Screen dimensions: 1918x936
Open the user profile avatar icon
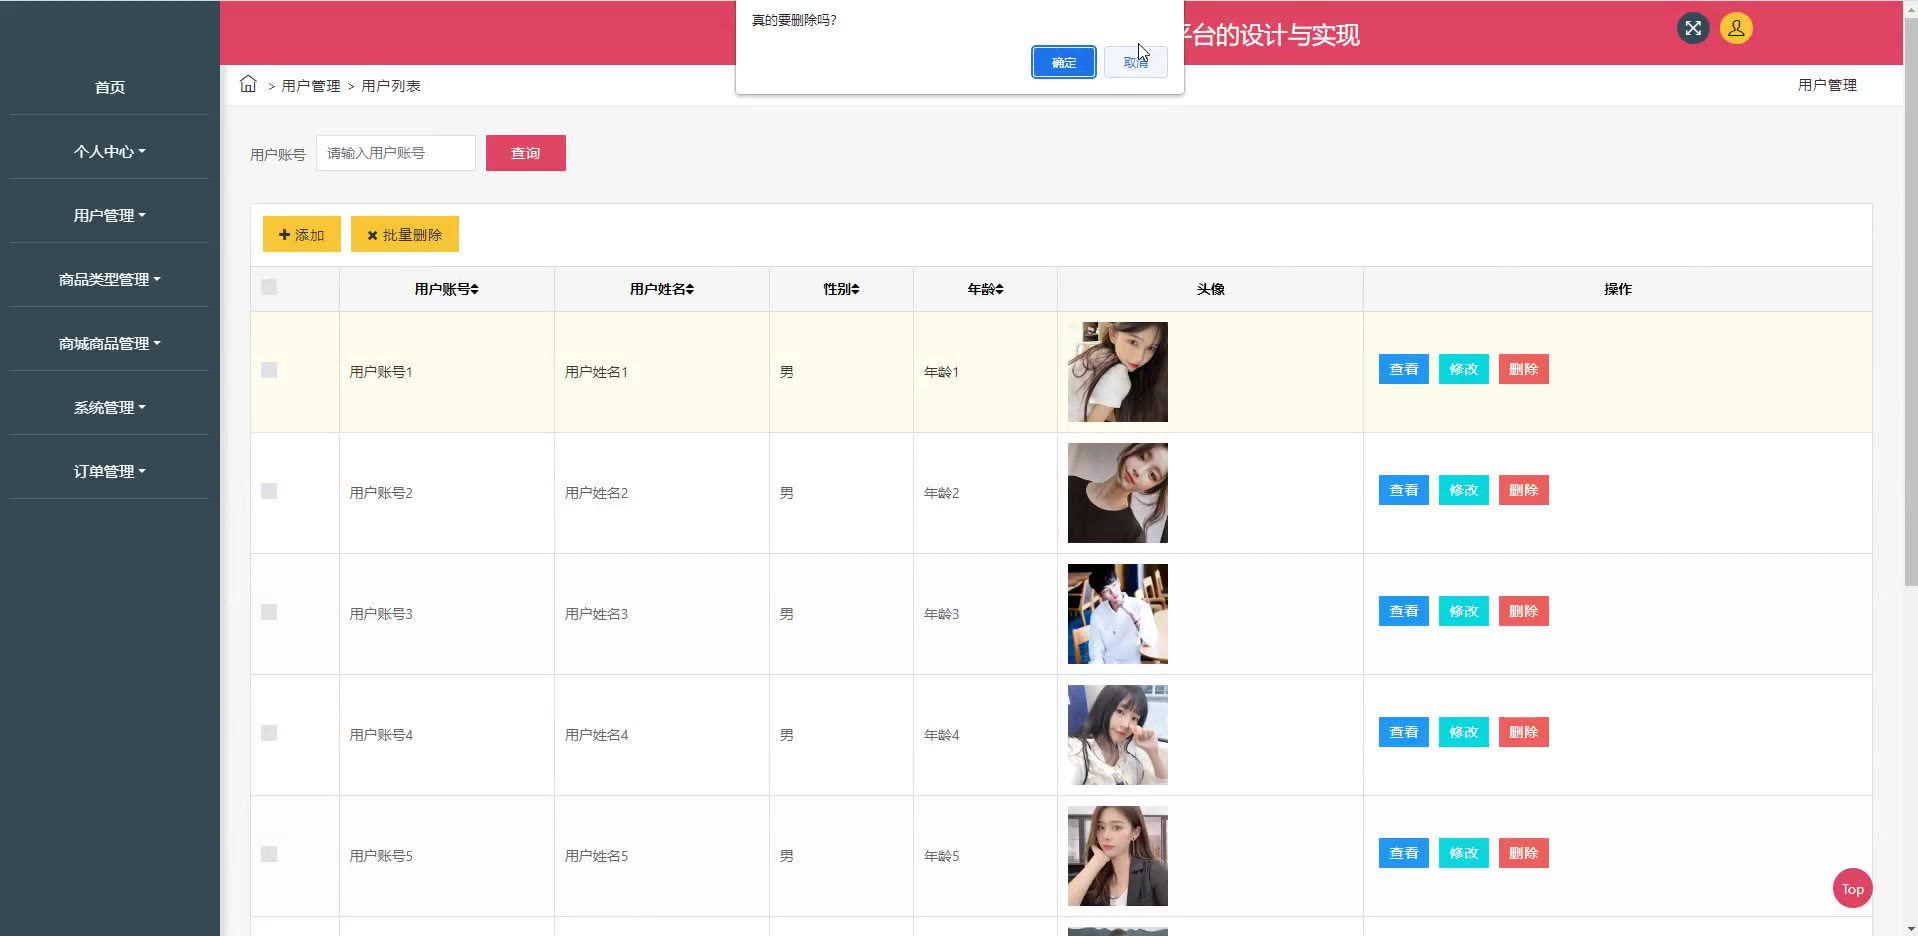click(x=1736, y=28)
